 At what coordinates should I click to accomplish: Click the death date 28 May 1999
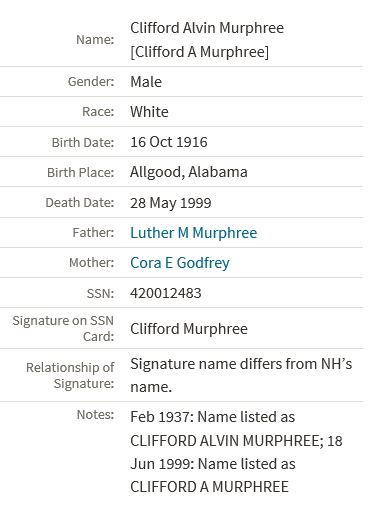(x=171, y=203)
